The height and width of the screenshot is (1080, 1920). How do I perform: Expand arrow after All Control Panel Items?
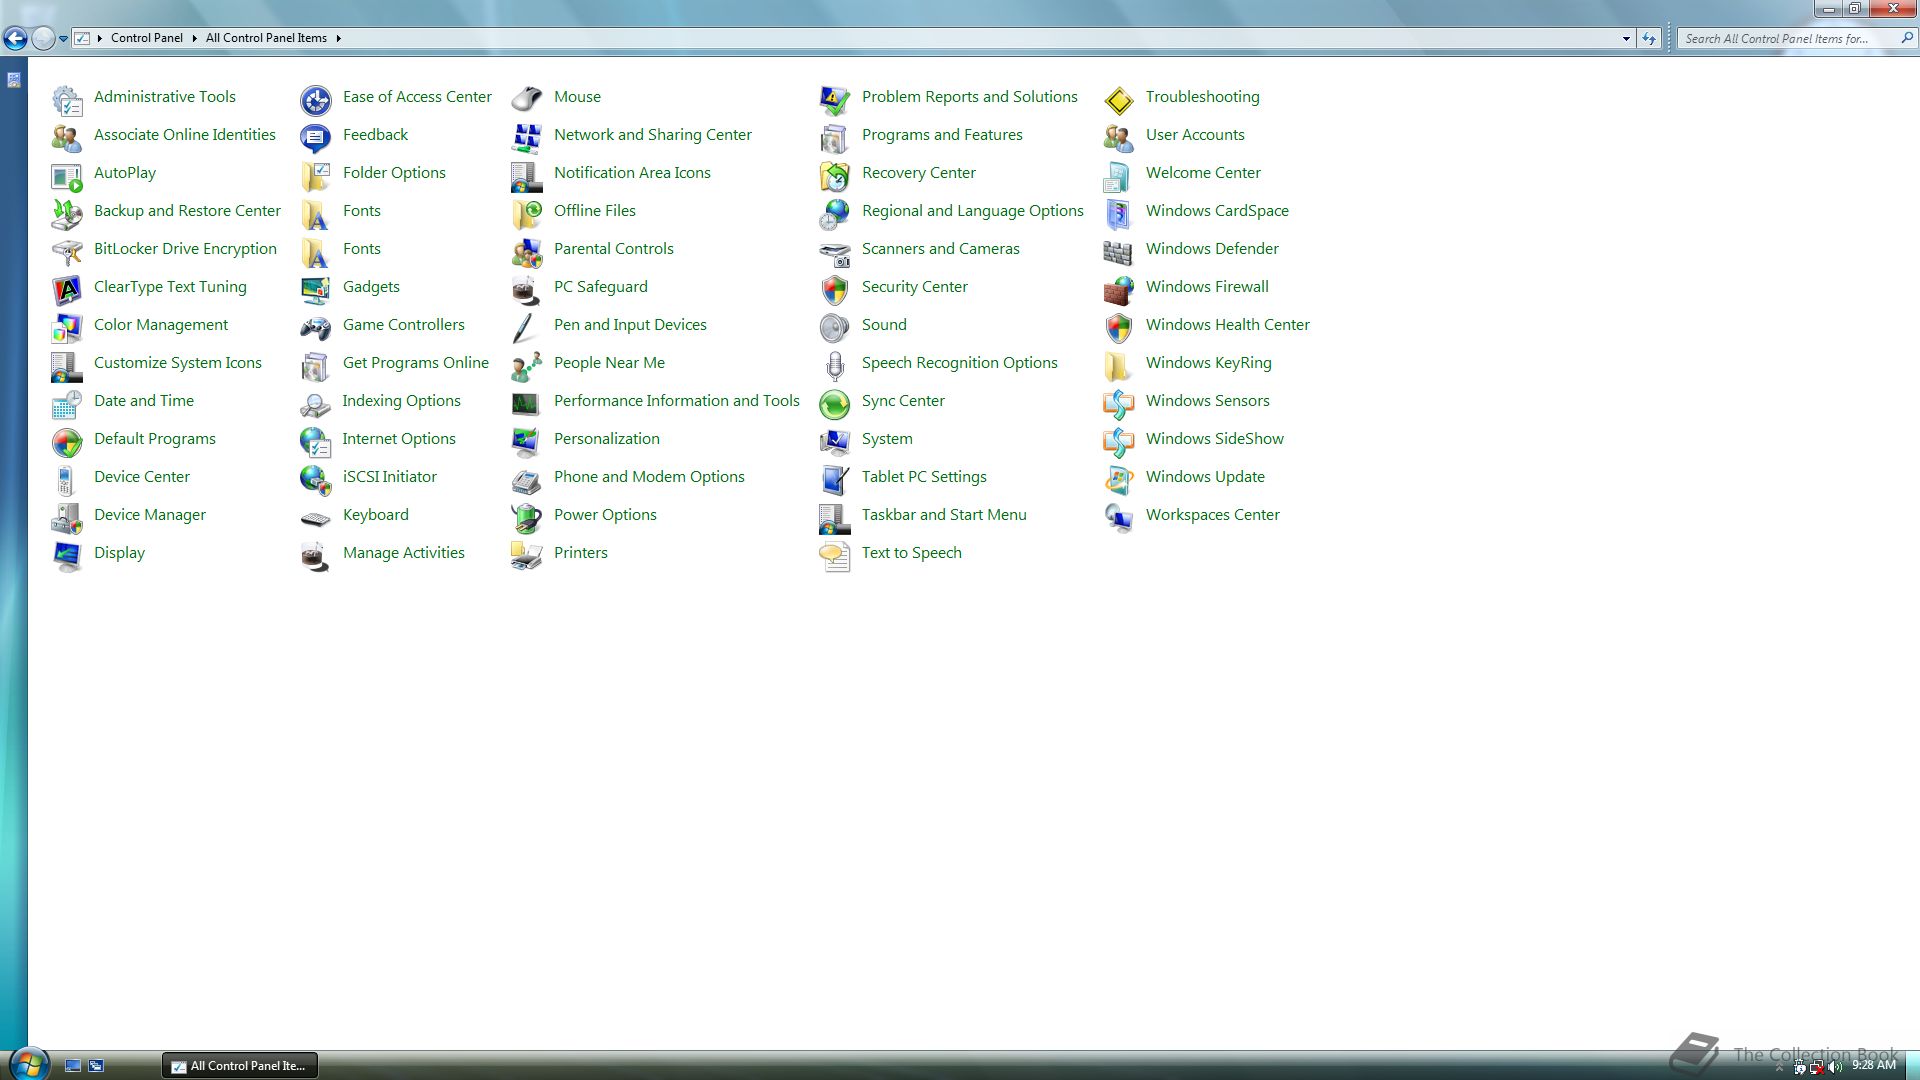point(339,39)
